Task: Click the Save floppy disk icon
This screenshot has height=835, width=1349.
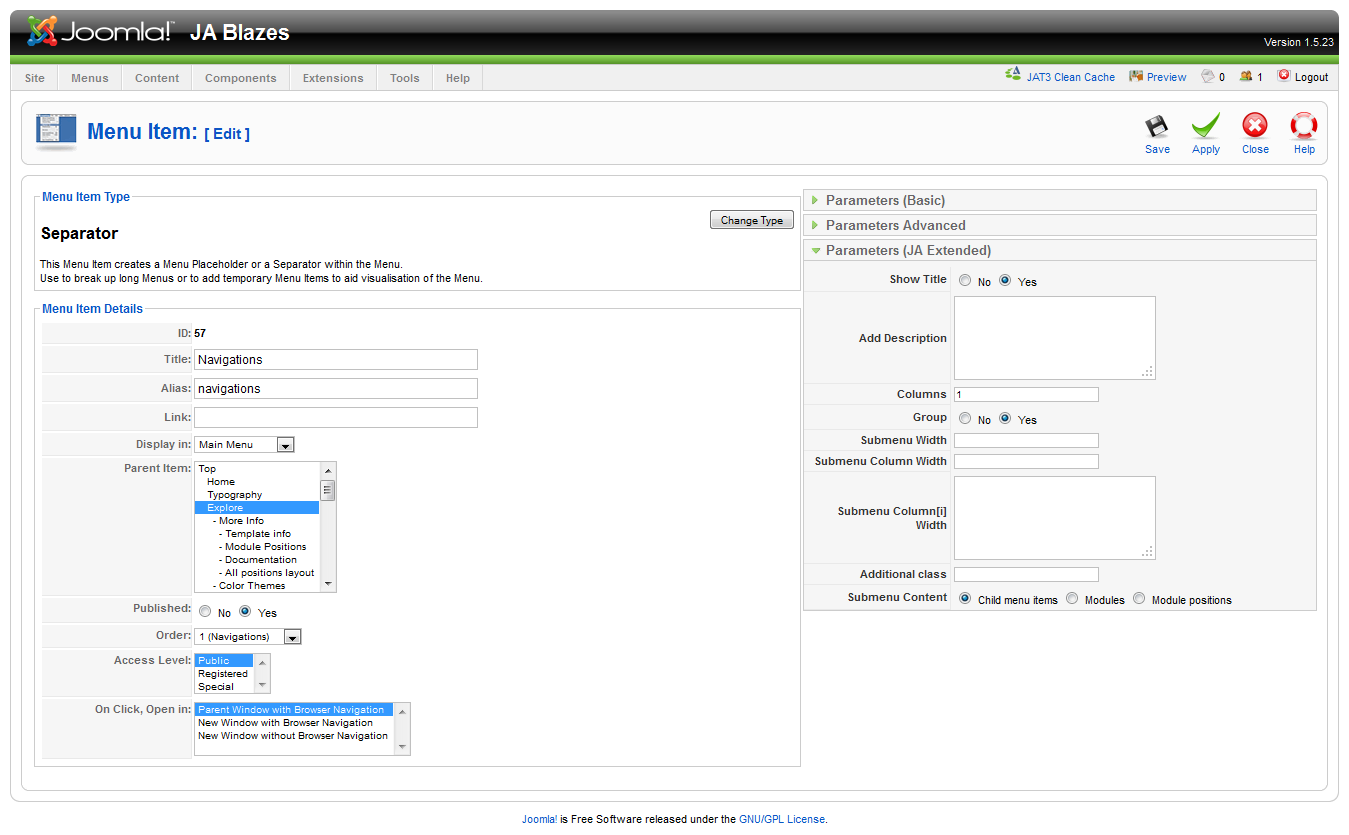Action: click(x=1157, y=127)
